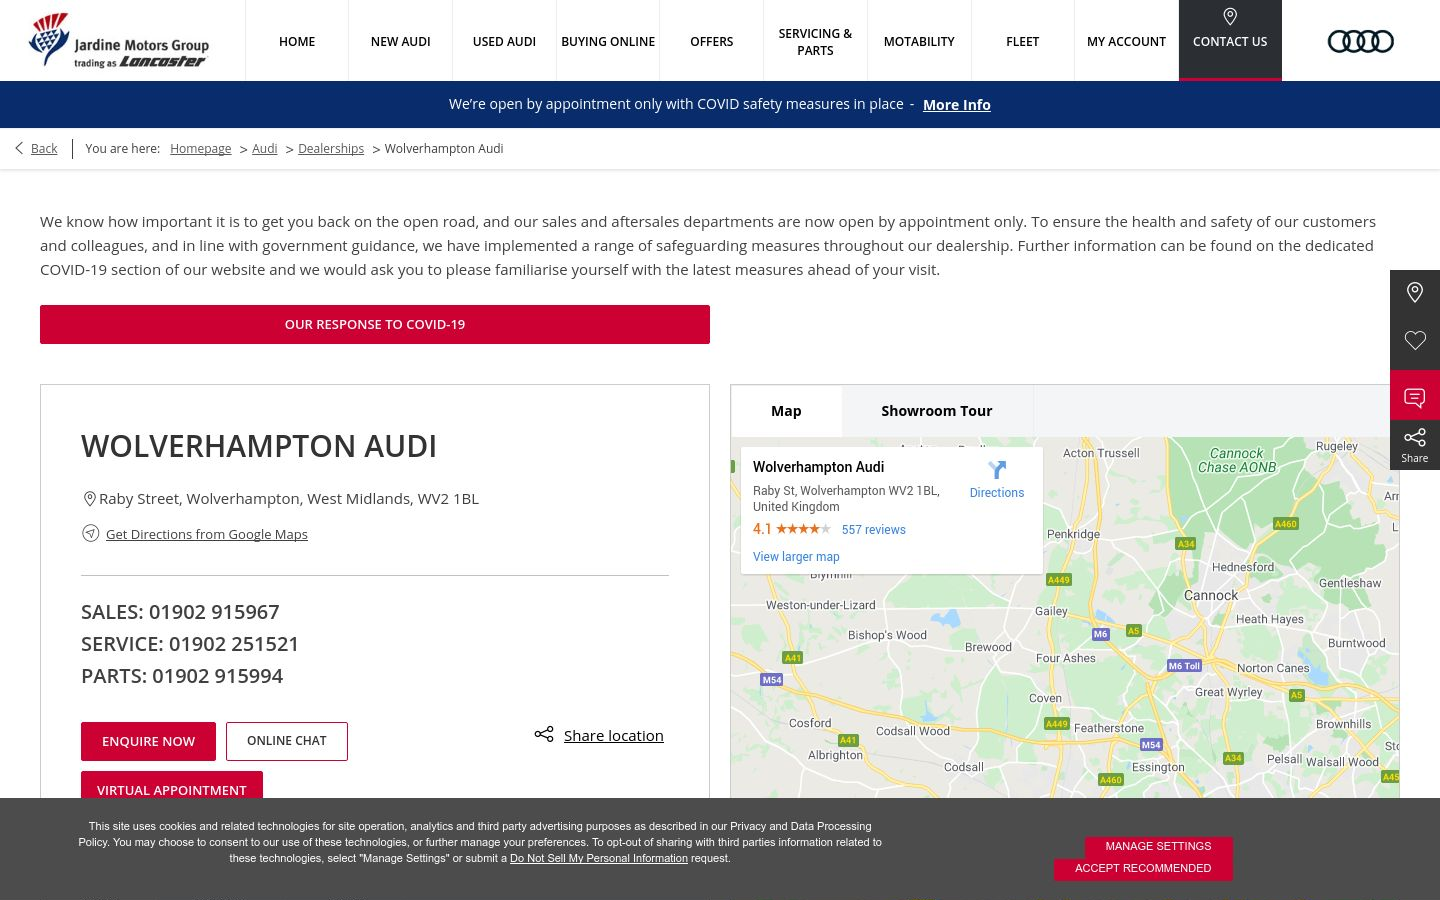Click Directions text on map card

tap(997, 493)
